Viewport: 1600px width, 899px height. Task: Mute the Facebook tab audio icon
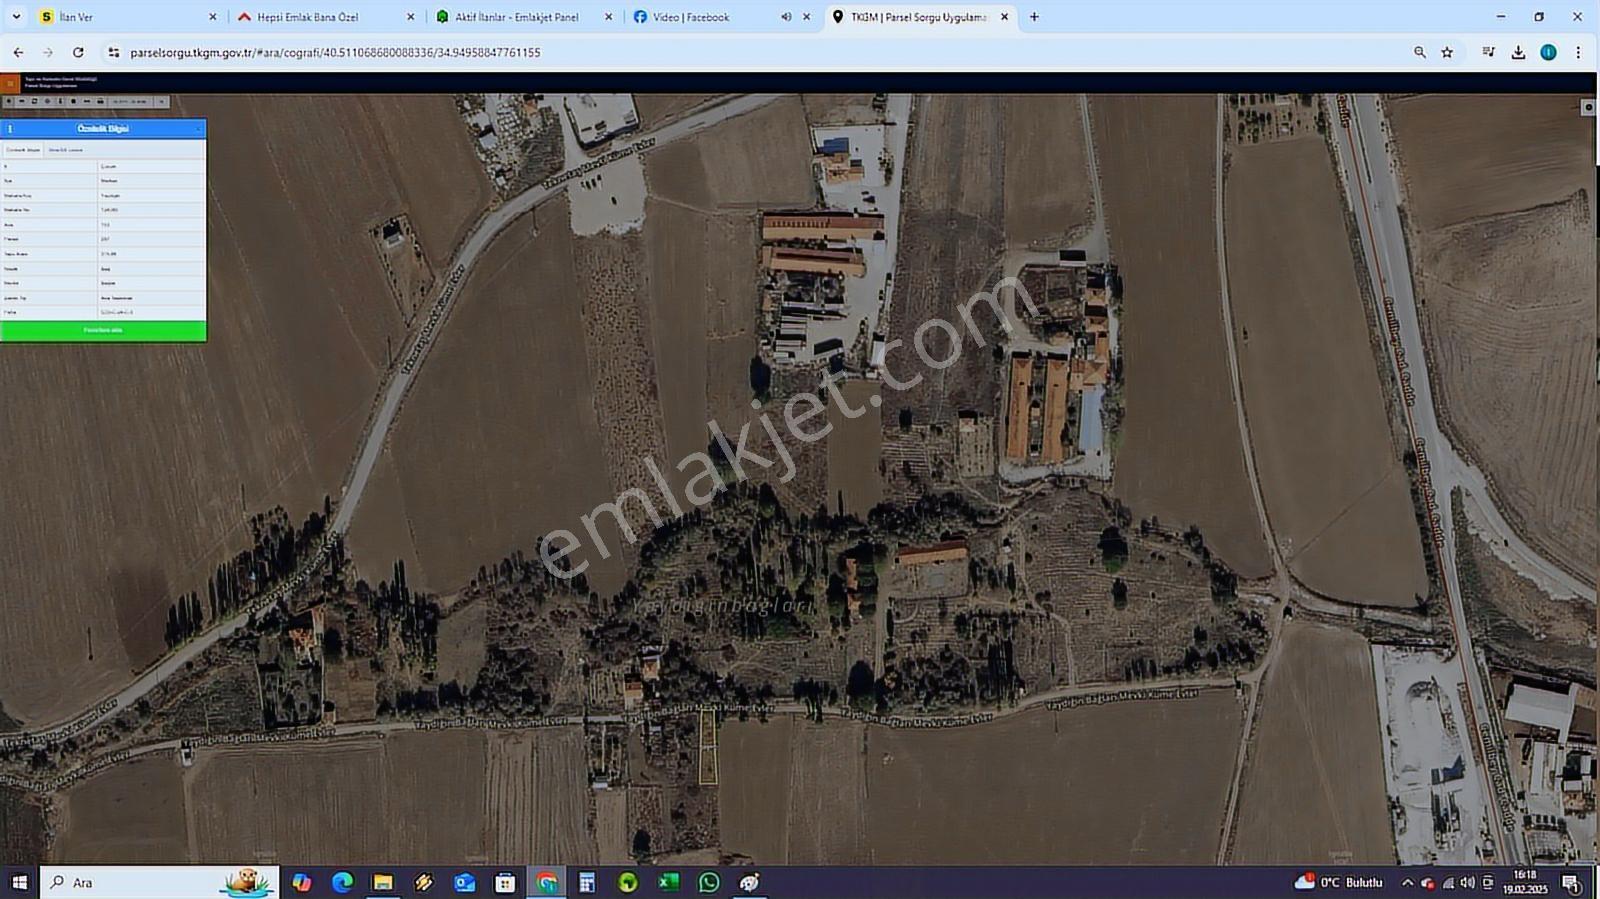(786, 17)
